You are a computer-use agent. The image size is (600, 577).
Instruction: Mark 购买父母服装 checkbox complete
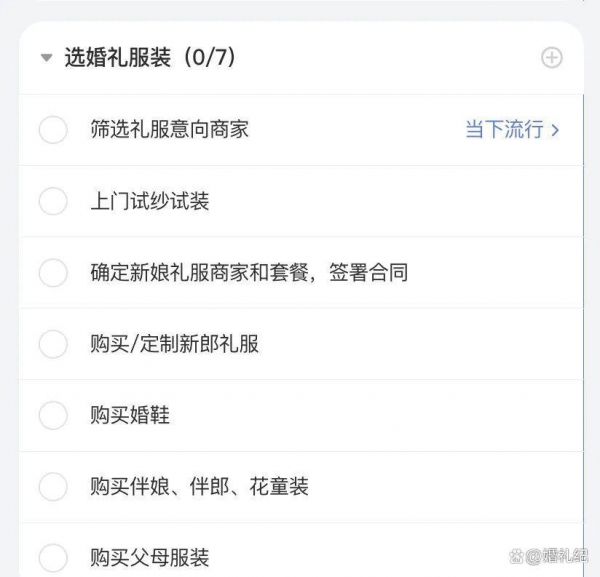point(53,558)
